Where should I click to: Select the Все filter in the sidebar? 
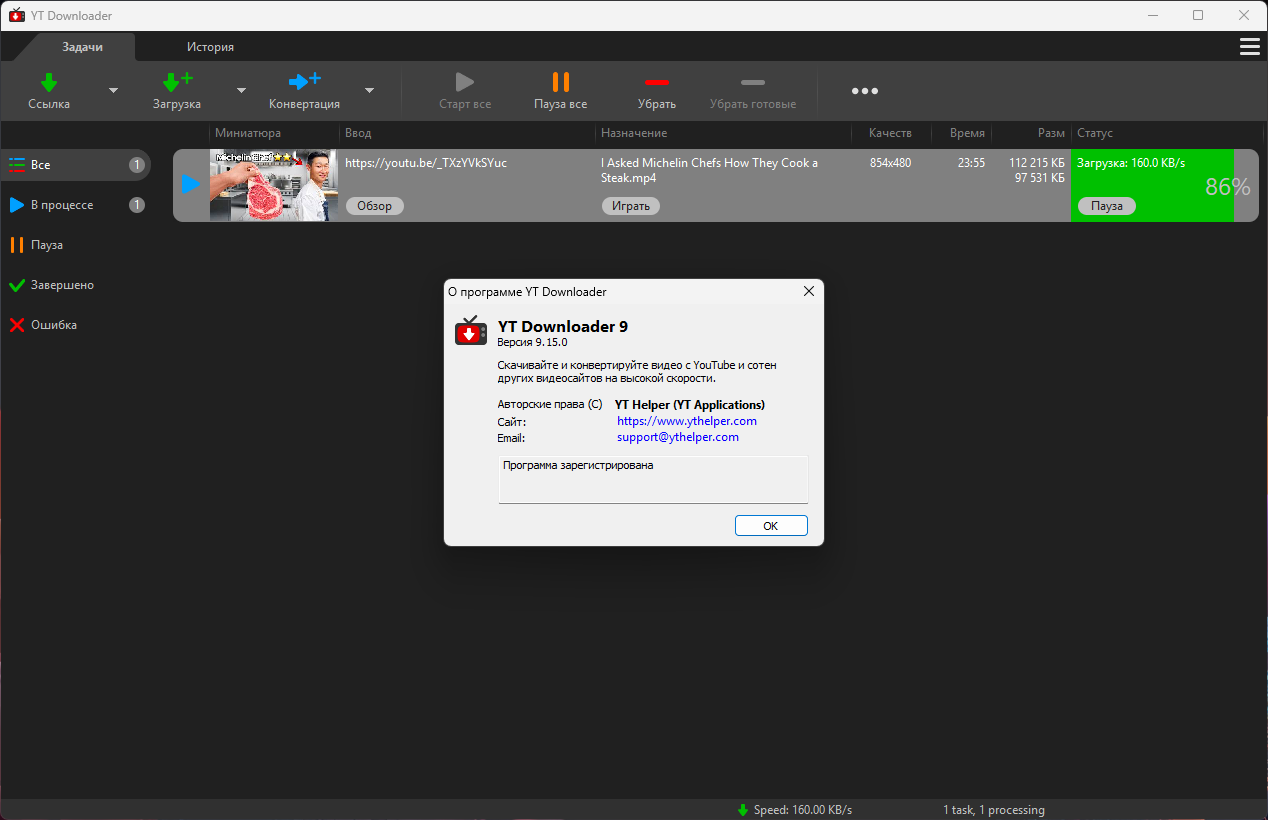click(76, 165)
